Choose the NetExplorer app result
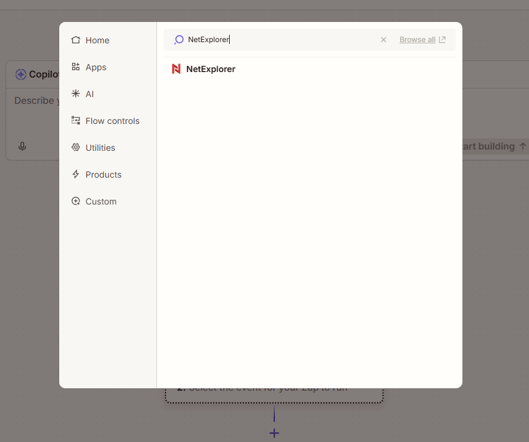The width and height of the screenshot is (529, 442). 309,69
